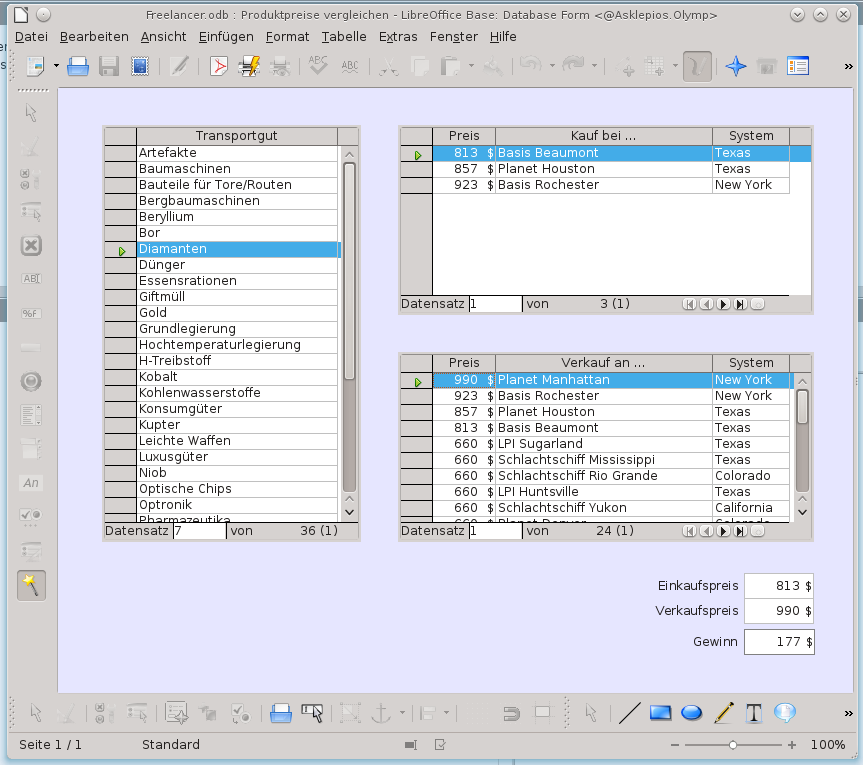Click the zoom in plus button
The width and height of the screenshot is (863, 765).
791,745
